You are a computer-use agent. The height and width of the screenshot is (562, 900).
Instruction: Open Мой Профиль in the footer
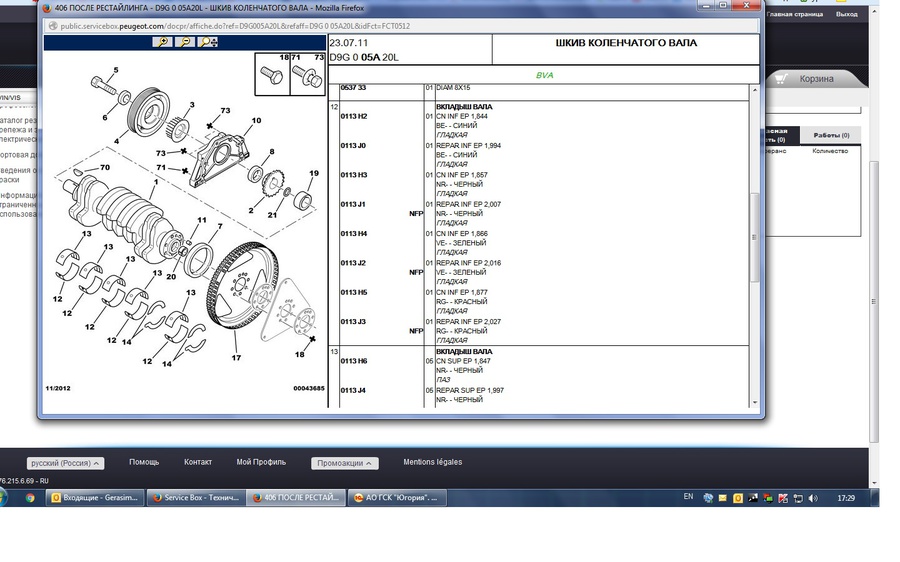click(261, 462)
